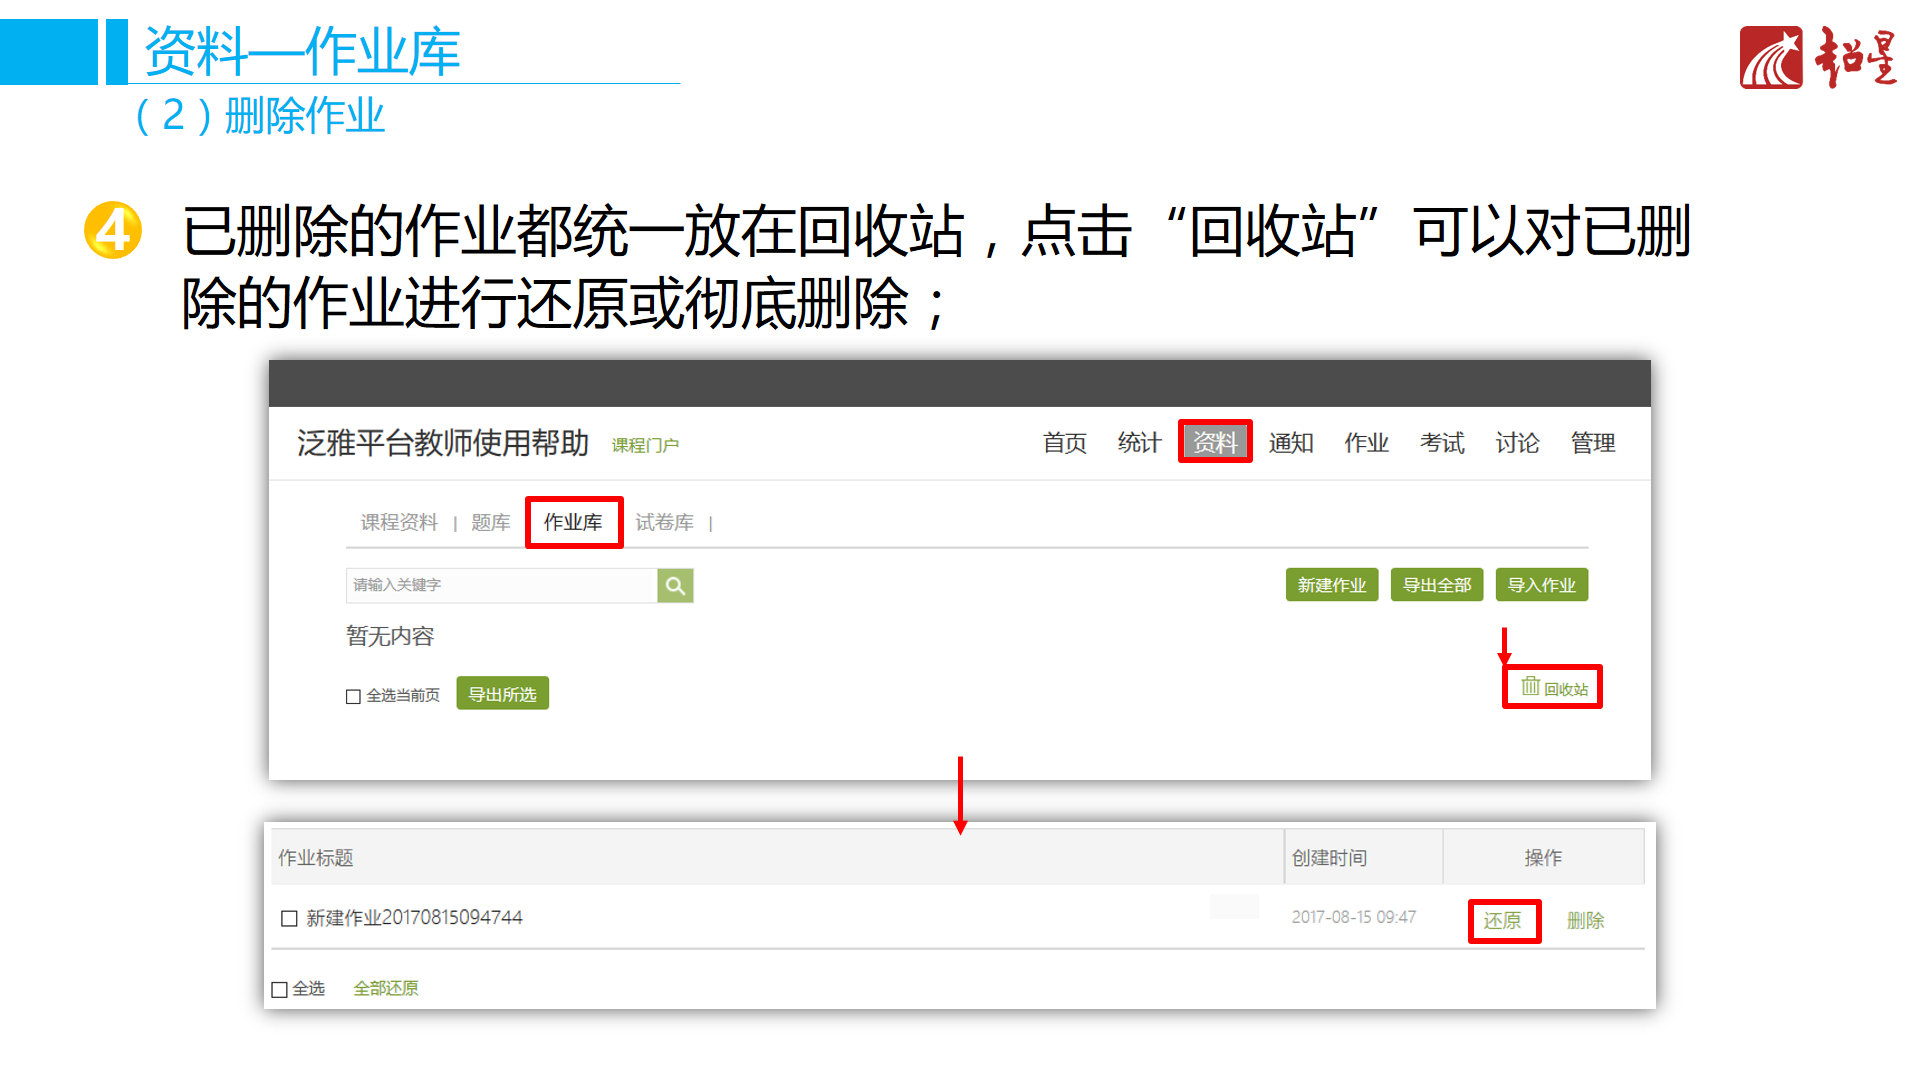Open the 试卷库 tab
The height and width of the screenshot is (1080, 1920).
[x=664, y=522]
